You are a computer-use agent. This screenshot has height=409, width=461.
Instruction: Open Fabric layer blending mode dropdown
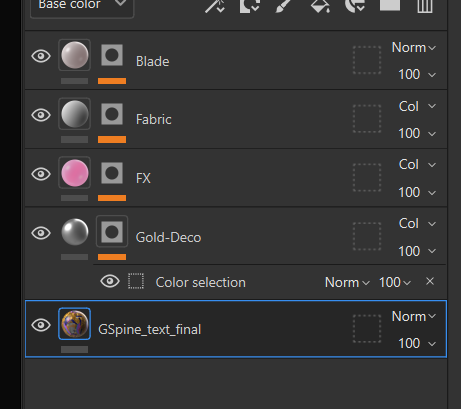point(417,106)
